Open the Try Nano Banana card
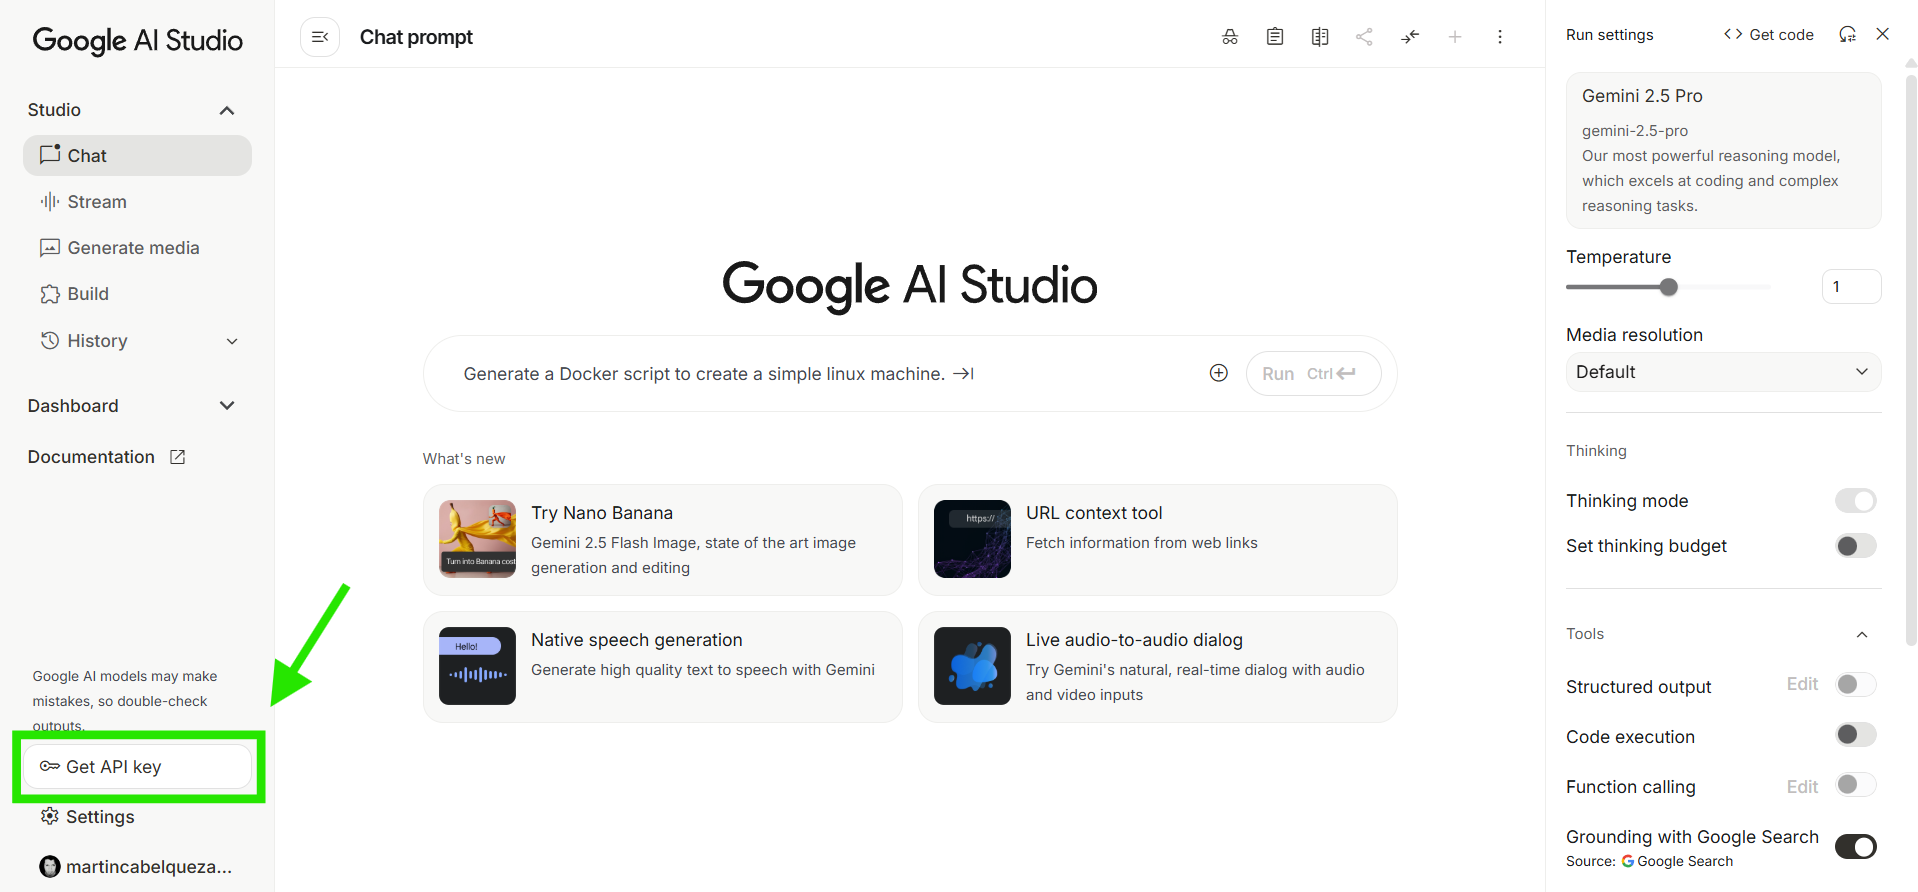This screenshot has height=892, width=1918. 663,540
